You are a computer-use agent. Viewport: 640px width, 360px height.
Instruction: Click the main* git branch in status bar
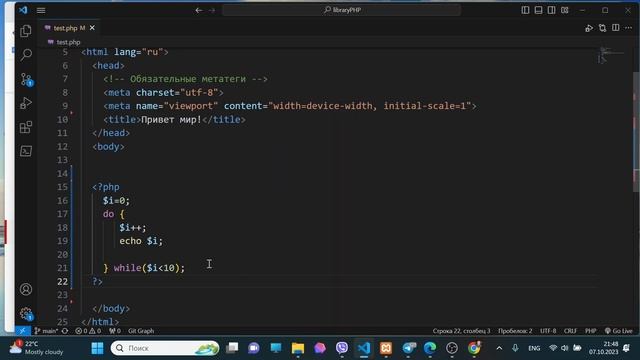tap(46, 331)
